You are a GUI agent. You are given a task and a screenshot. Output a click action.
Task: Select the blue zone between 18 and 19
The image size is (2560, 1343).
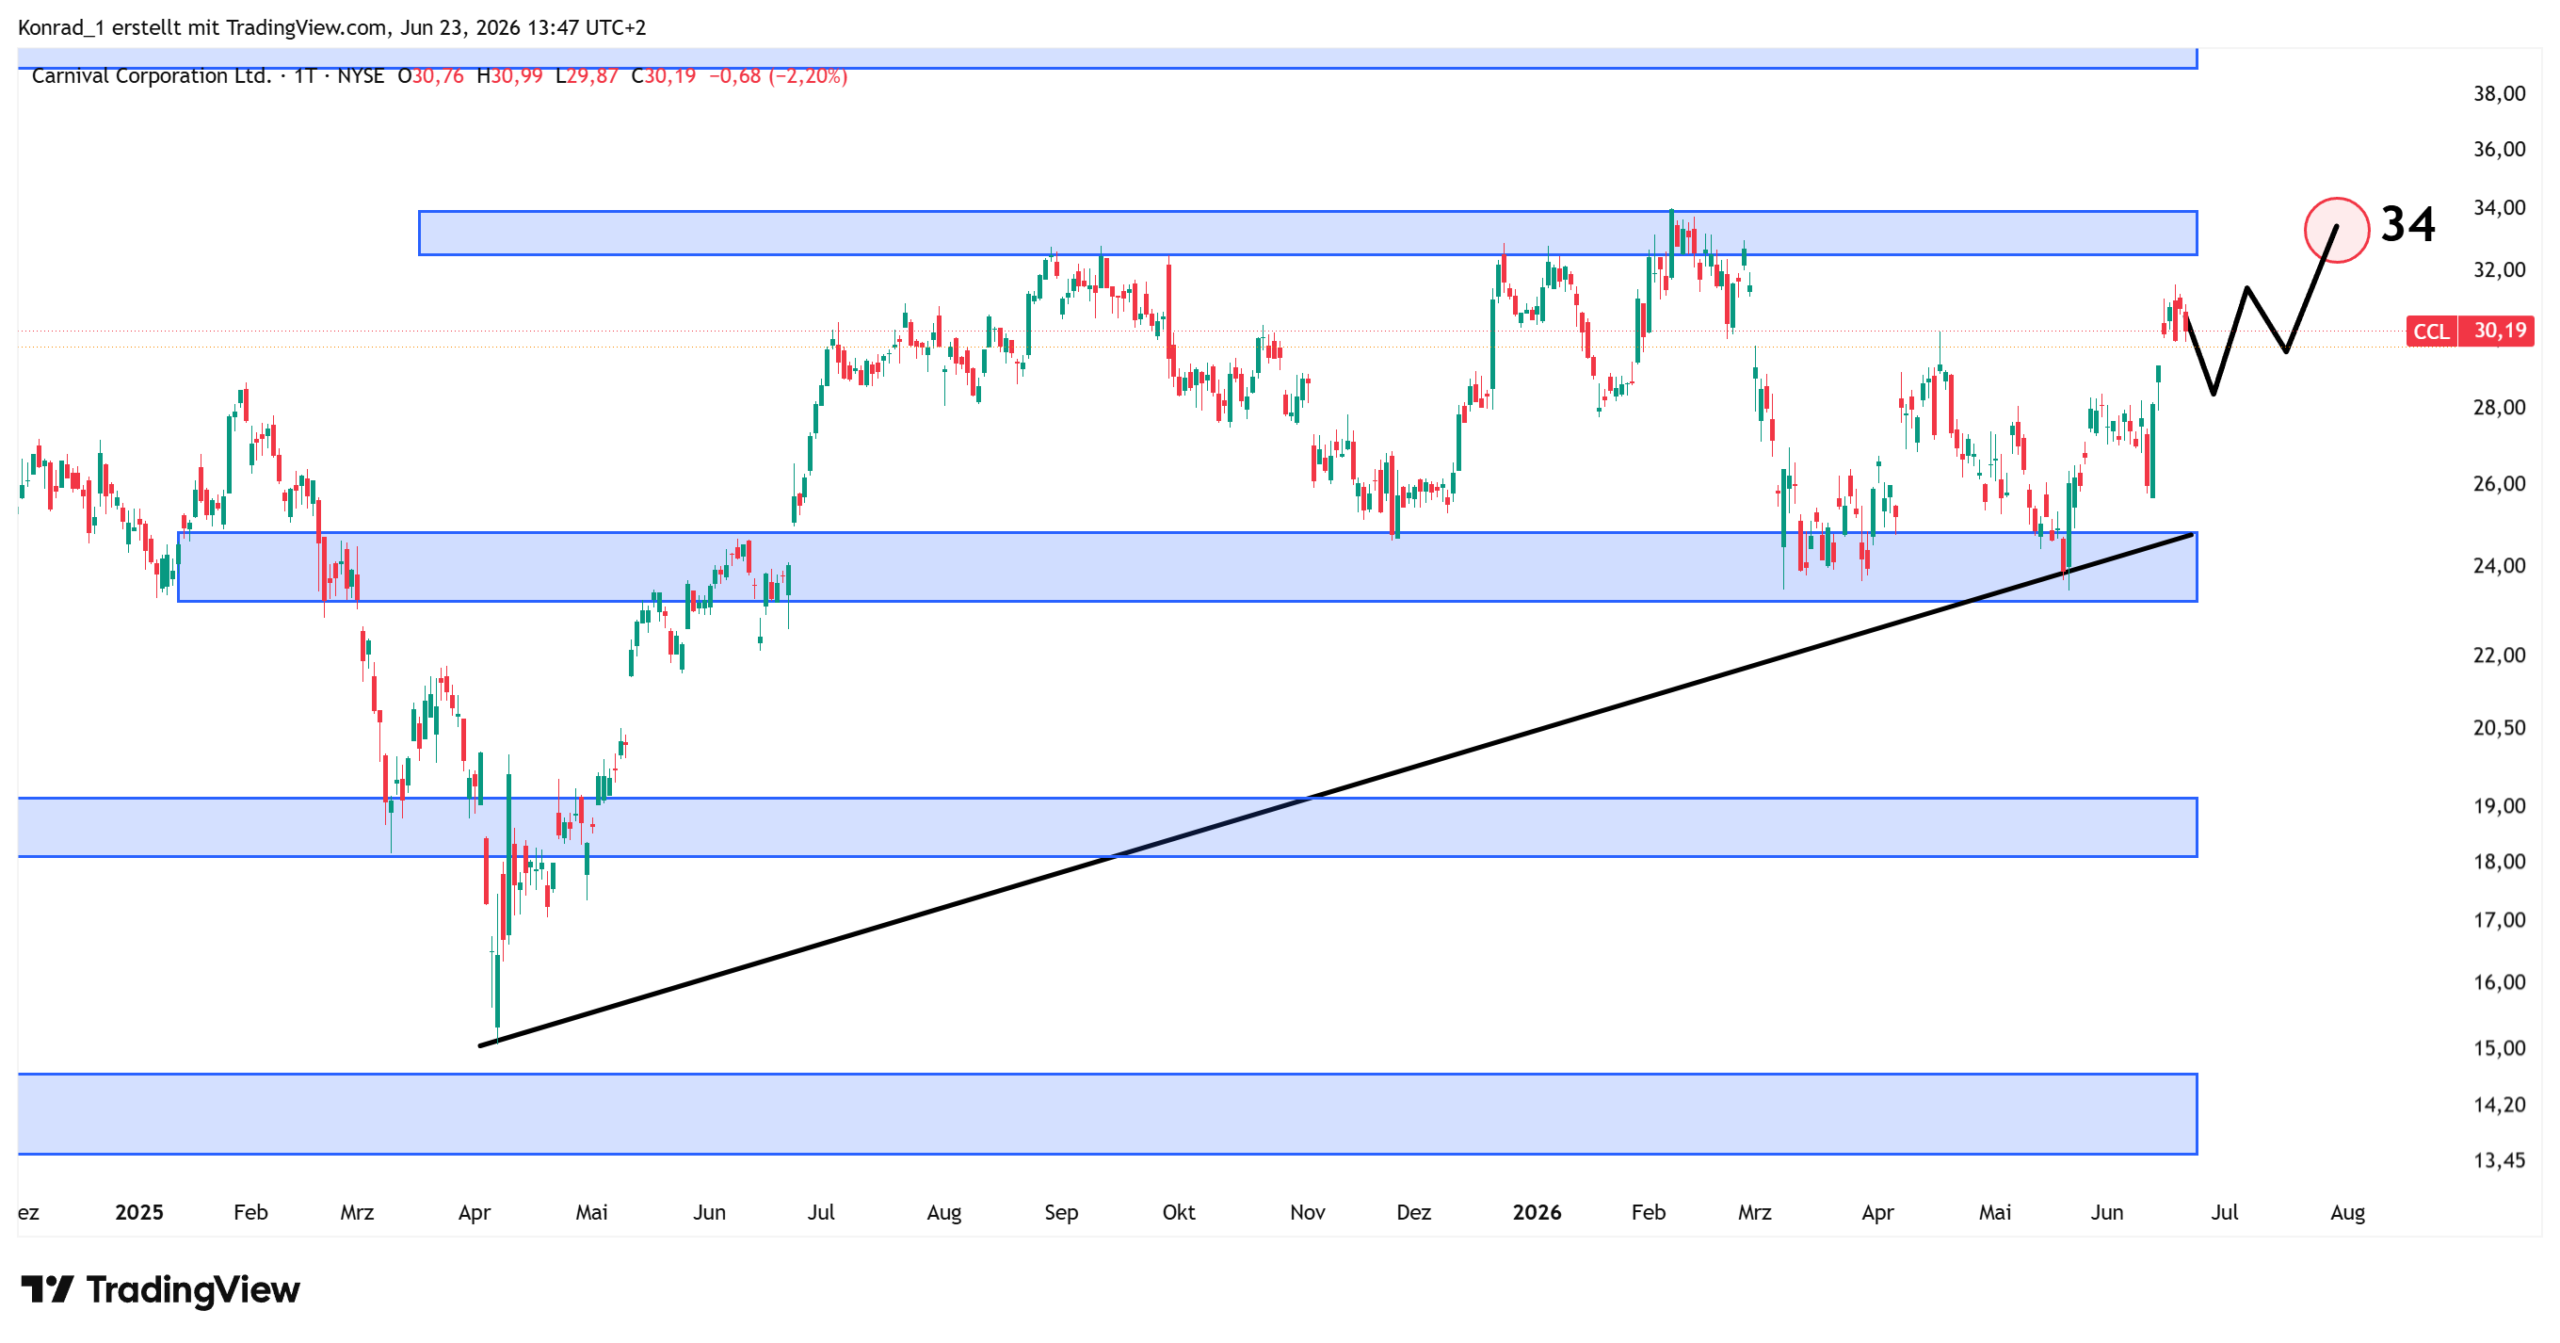pyautogui.click(x=1107, y=827)
